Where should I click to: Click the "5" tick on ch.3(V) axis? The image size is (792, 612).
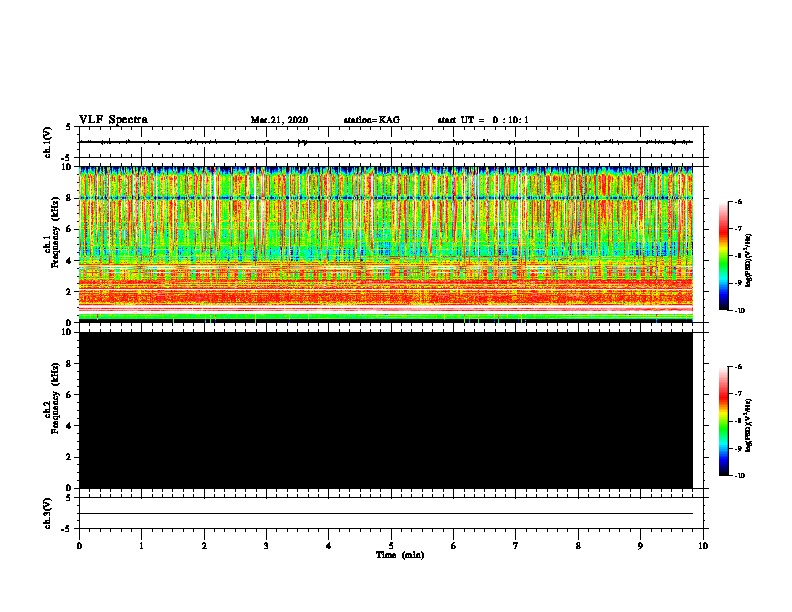(x=69, y=498)
